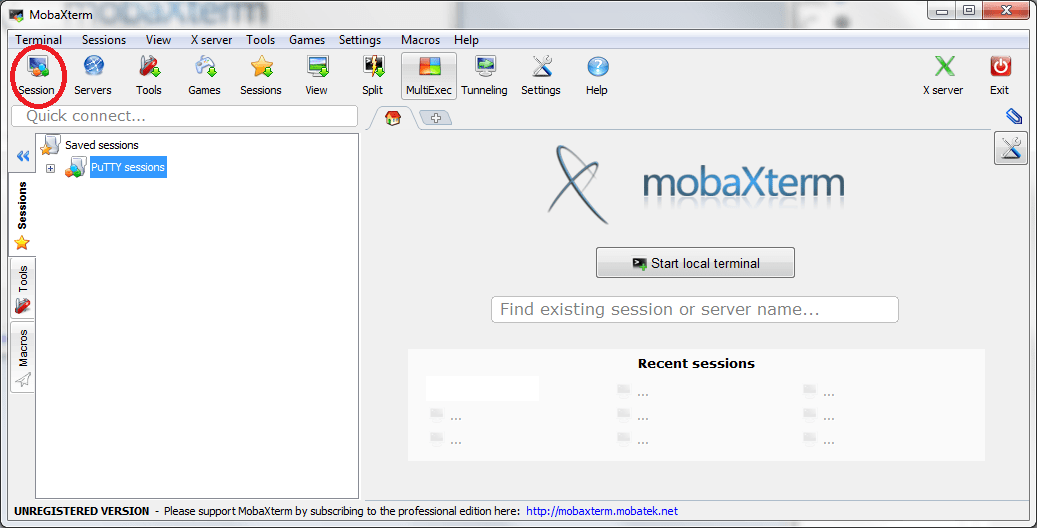Open the View toolbar icon
This screenshot has height=528, width=1037.
(316, 76)
